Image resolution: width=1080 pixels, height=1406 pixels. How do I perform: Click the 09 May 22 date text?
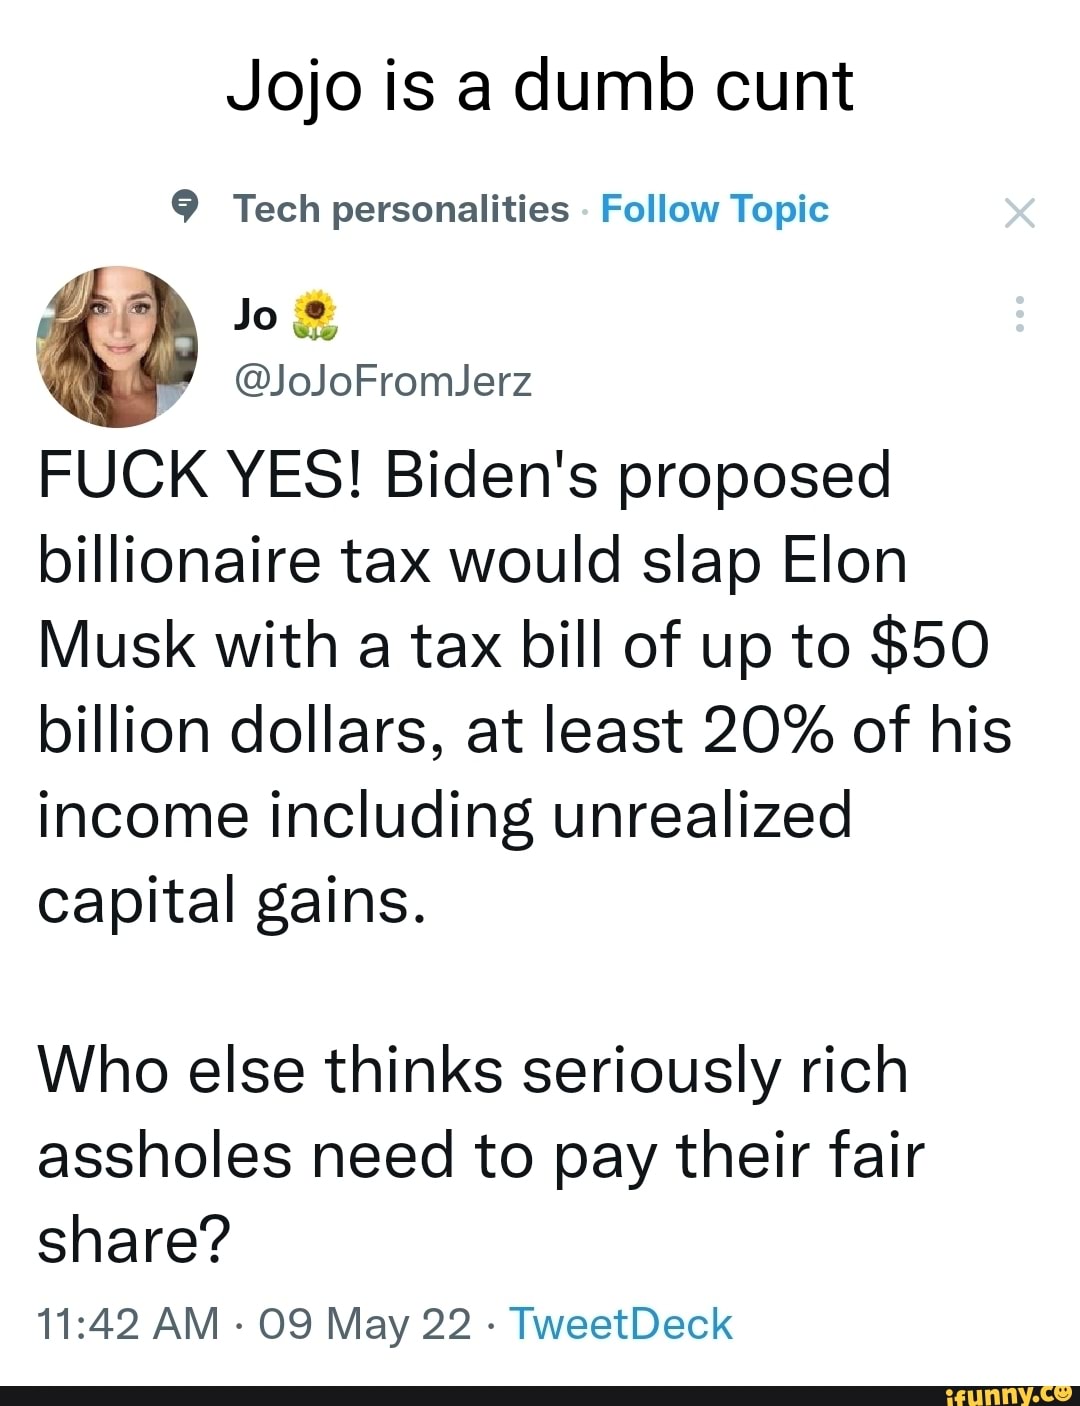(363, 1322)
